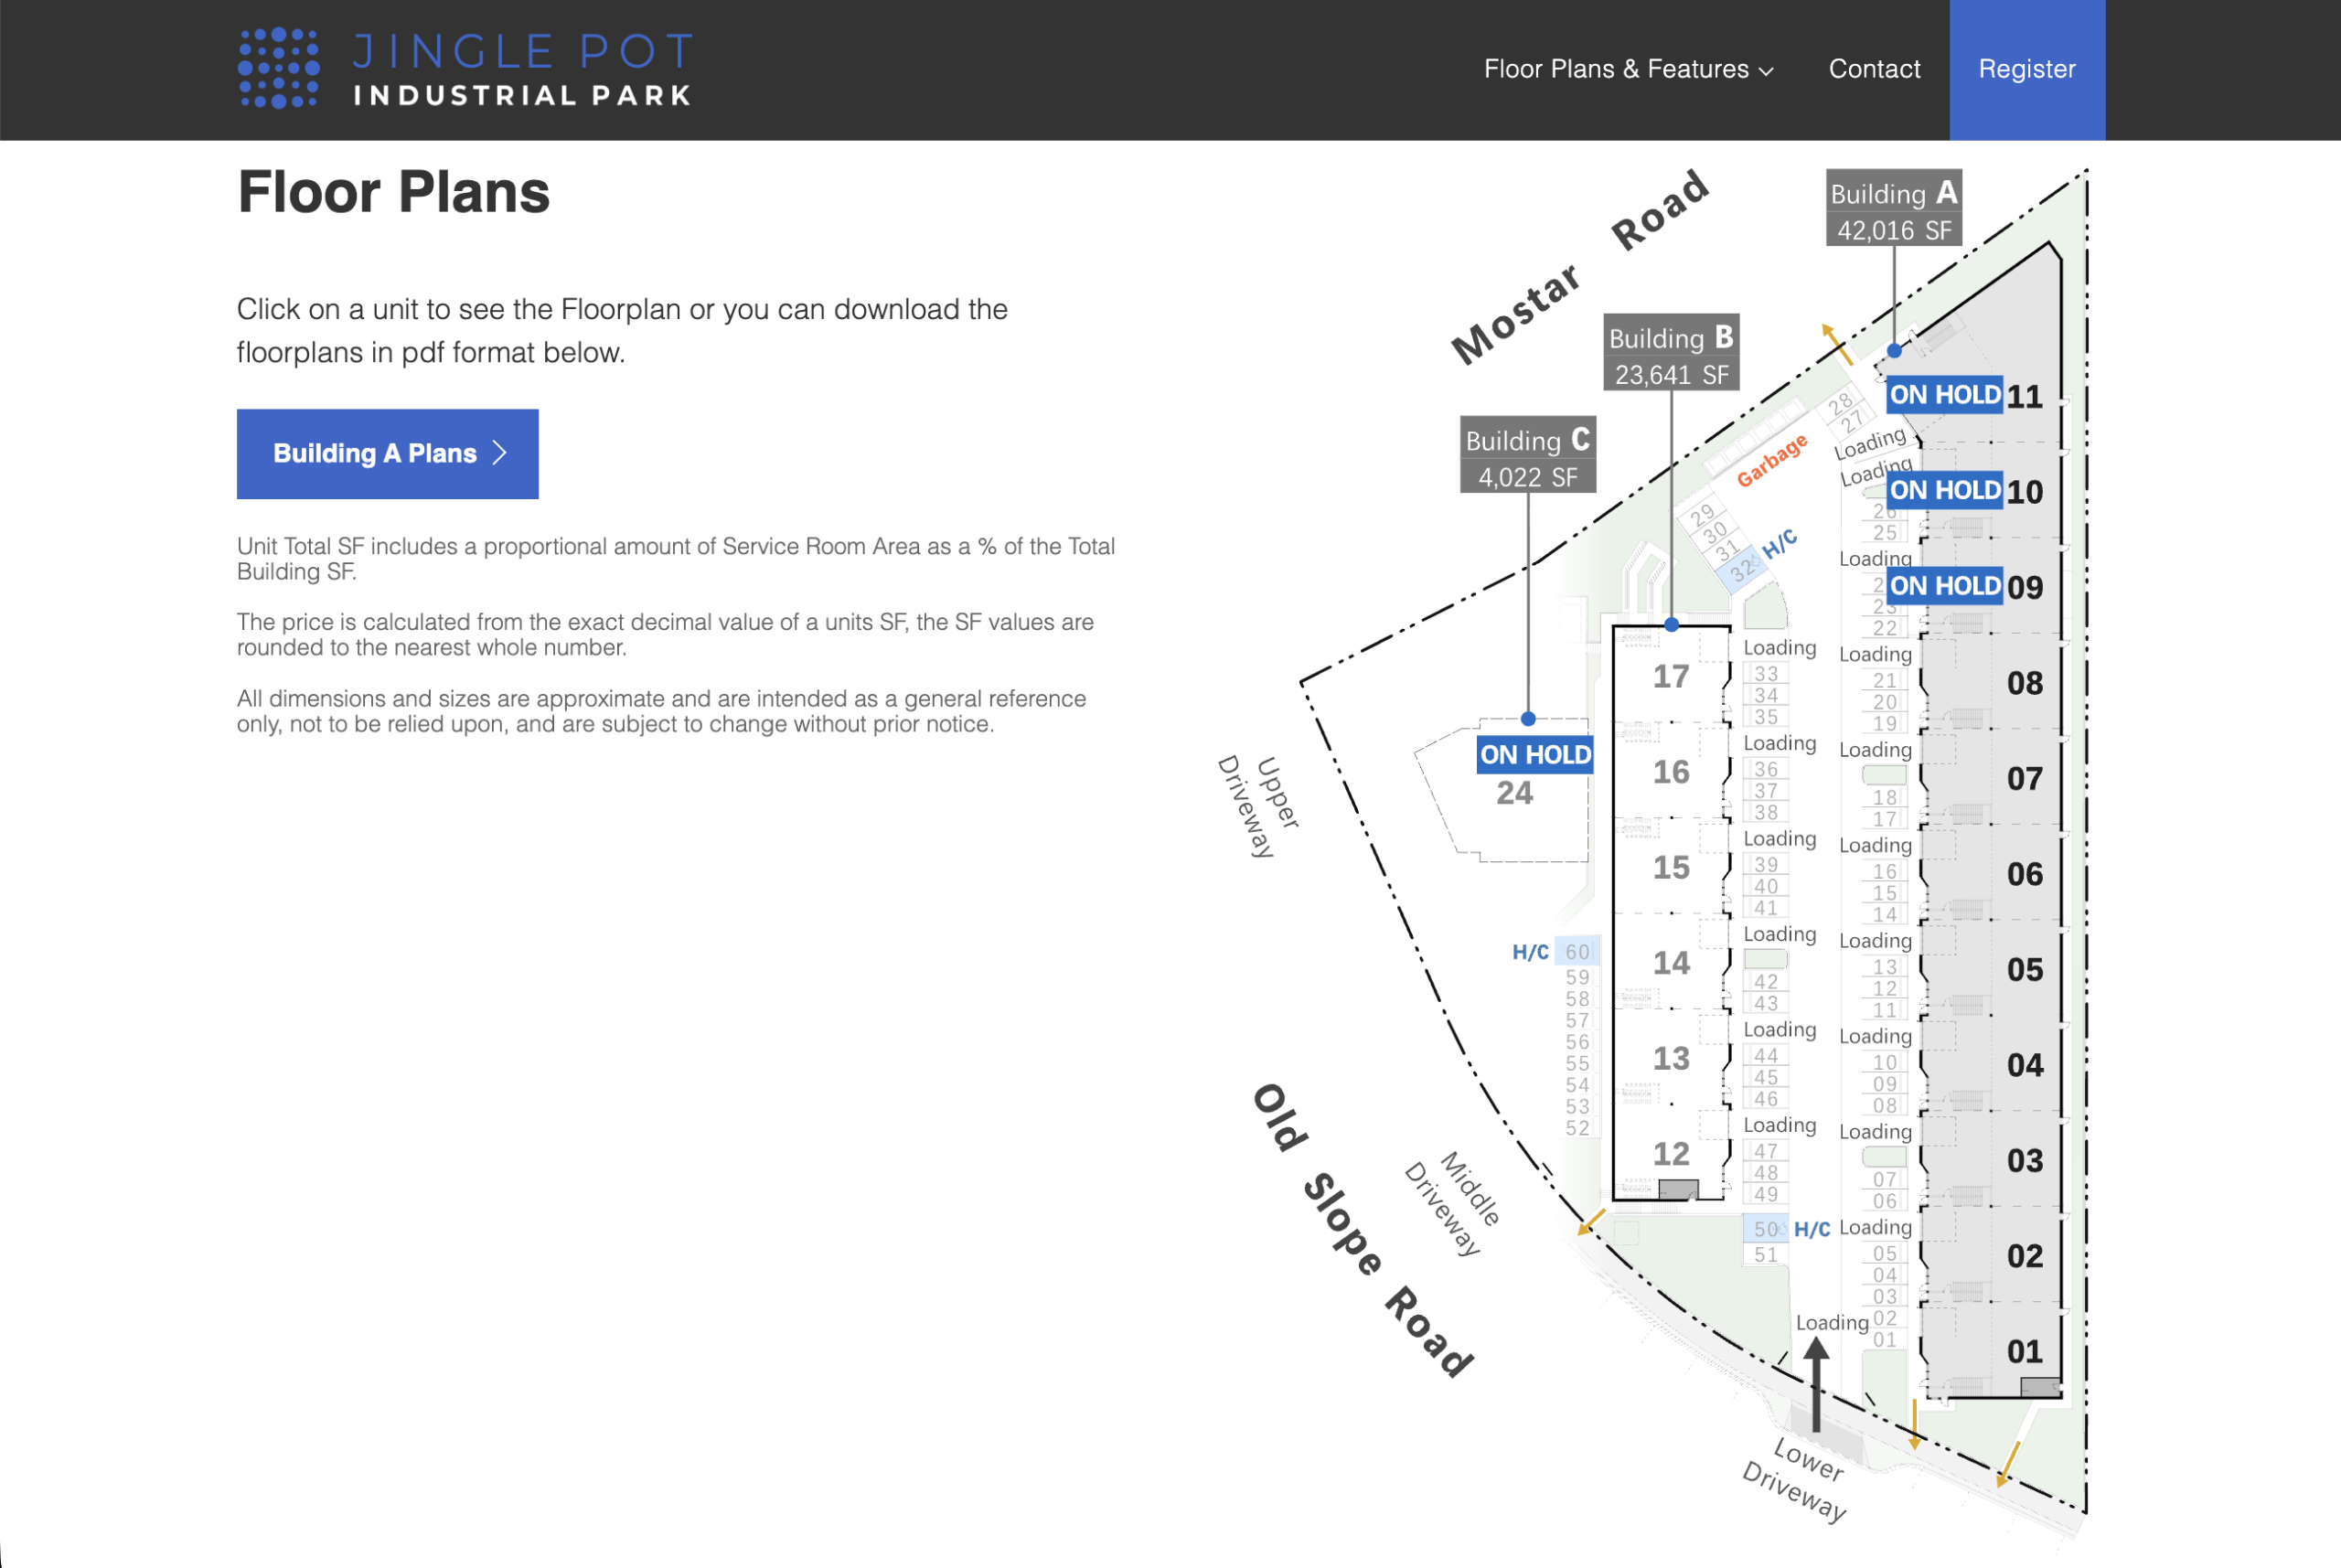This screenshot has width=2341, height=1568.
Task: Click the Lower Driveway entrance arrow
Action: (1816, 1385)
